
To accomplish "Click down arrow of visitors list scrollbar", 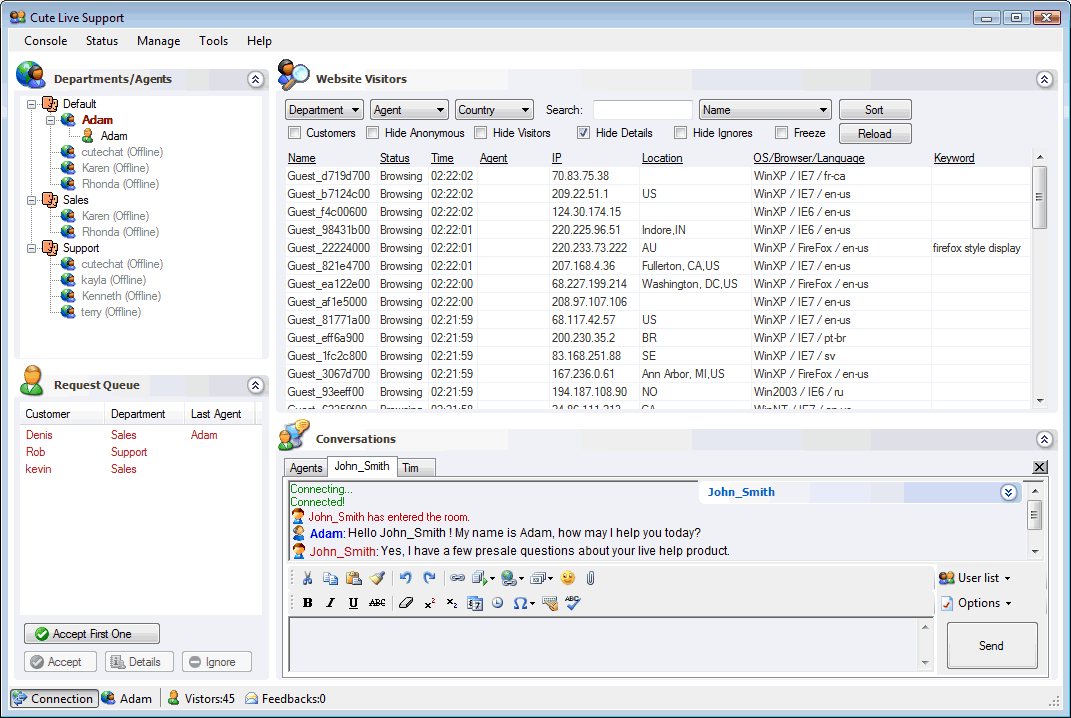I will click(1040, 402).
